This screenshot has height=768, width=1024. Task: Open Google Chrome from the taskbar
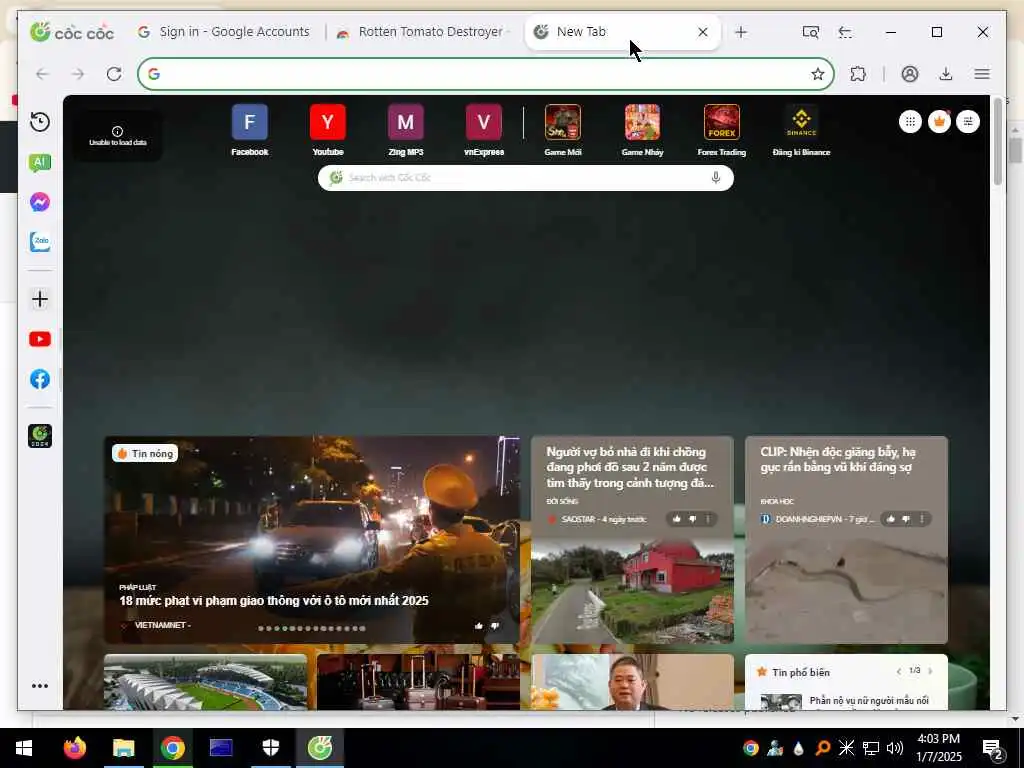tap(172, 748)
